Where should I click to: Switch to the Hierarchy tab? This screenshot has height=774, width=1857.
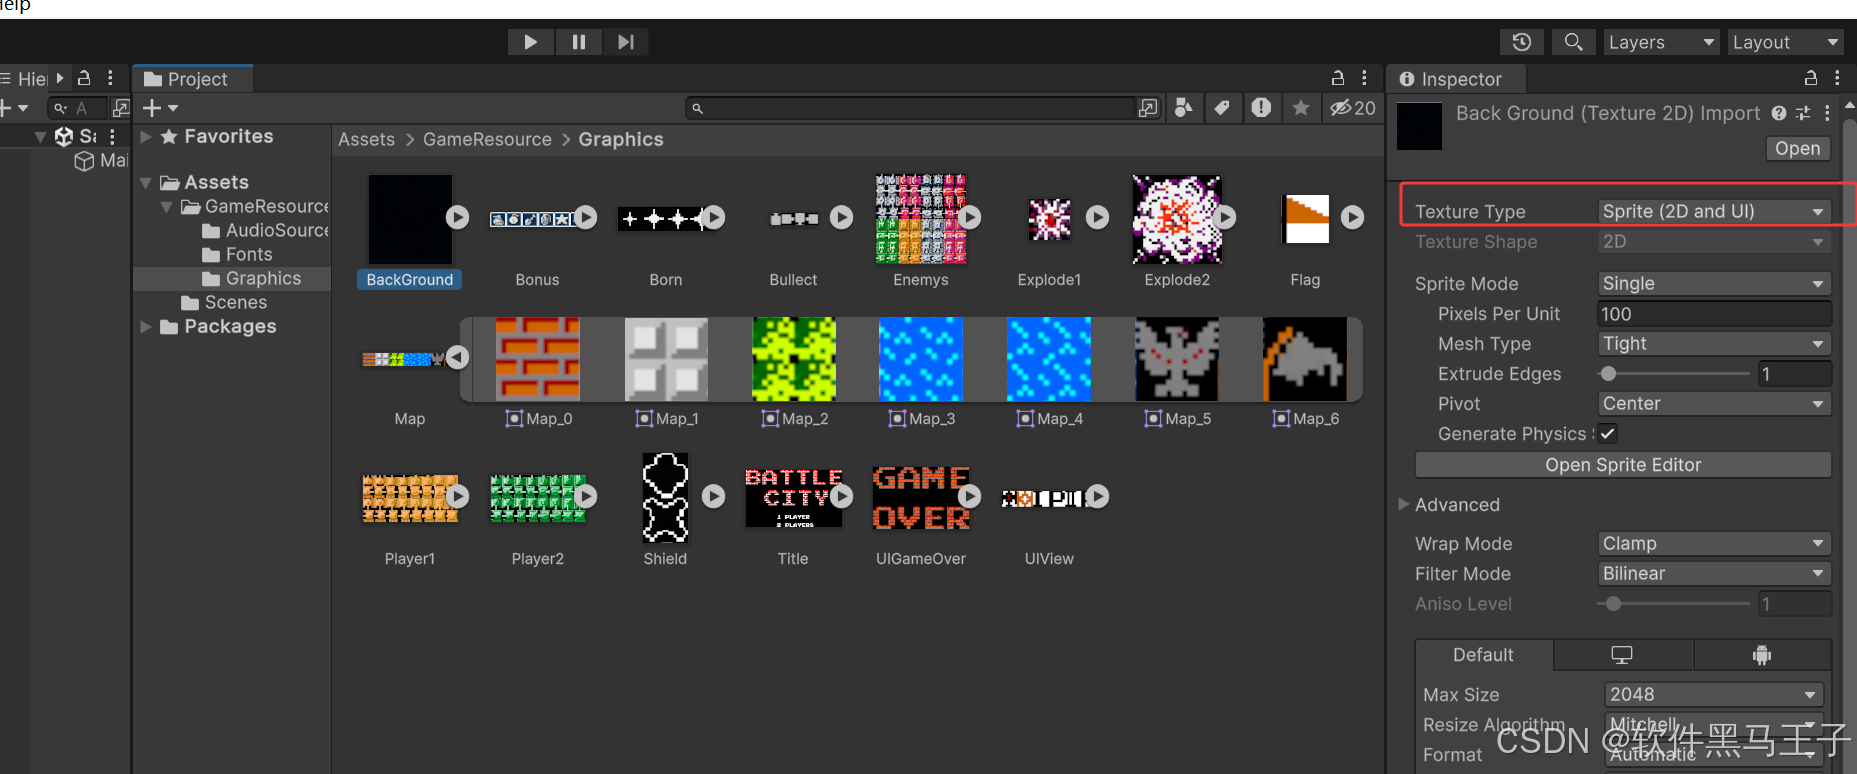27,79
